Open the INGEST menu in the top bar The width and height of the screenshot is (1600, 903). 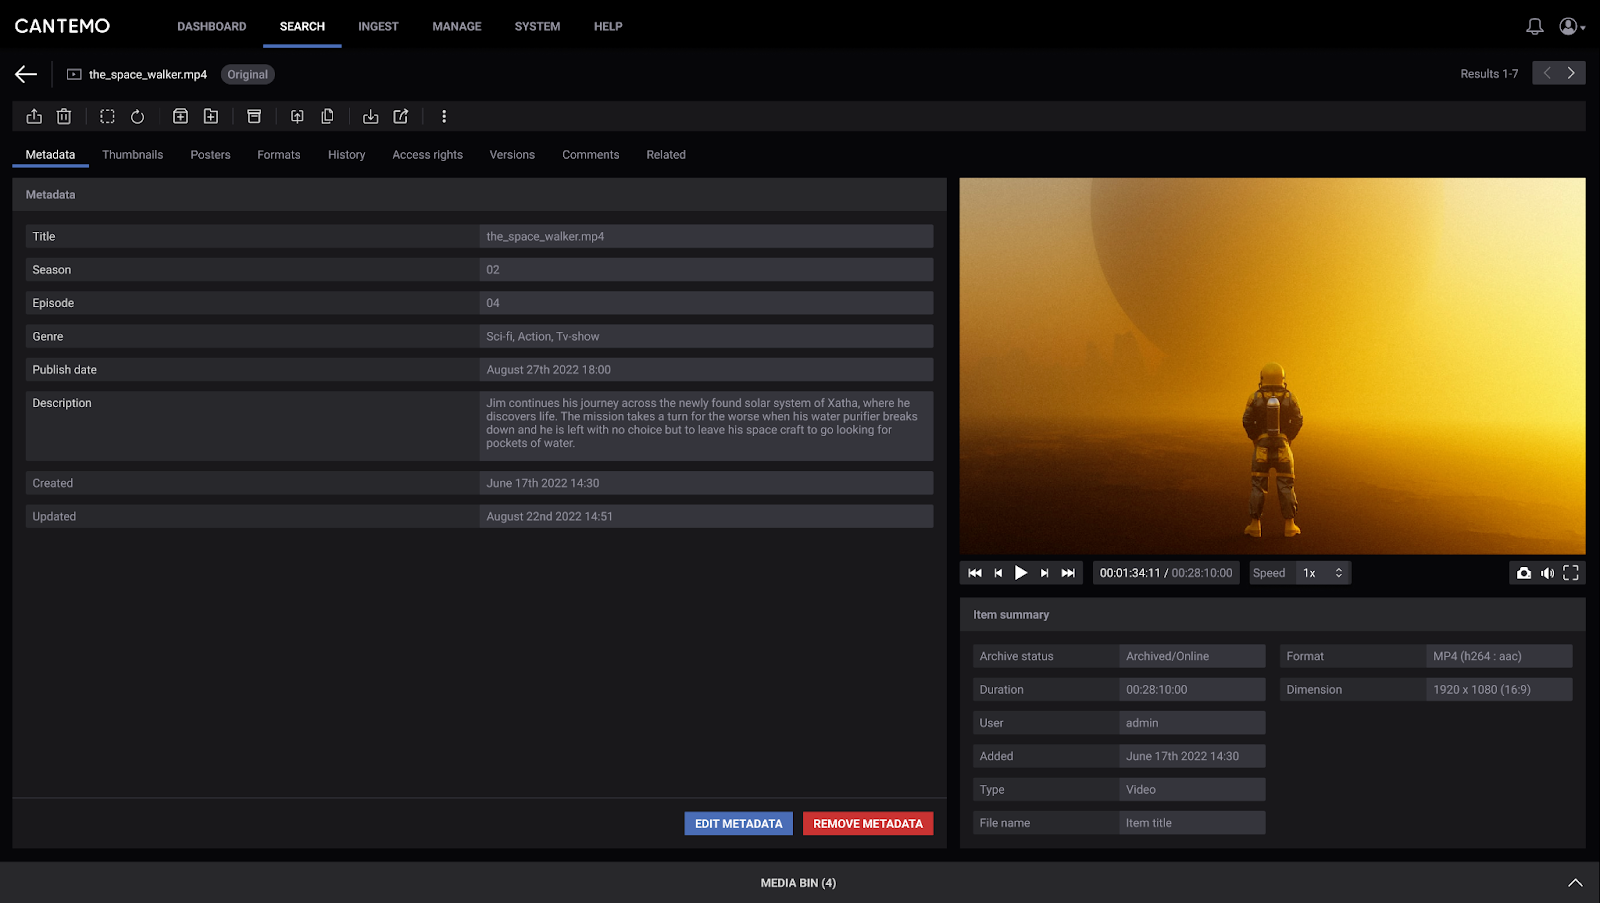coord(378,26)
